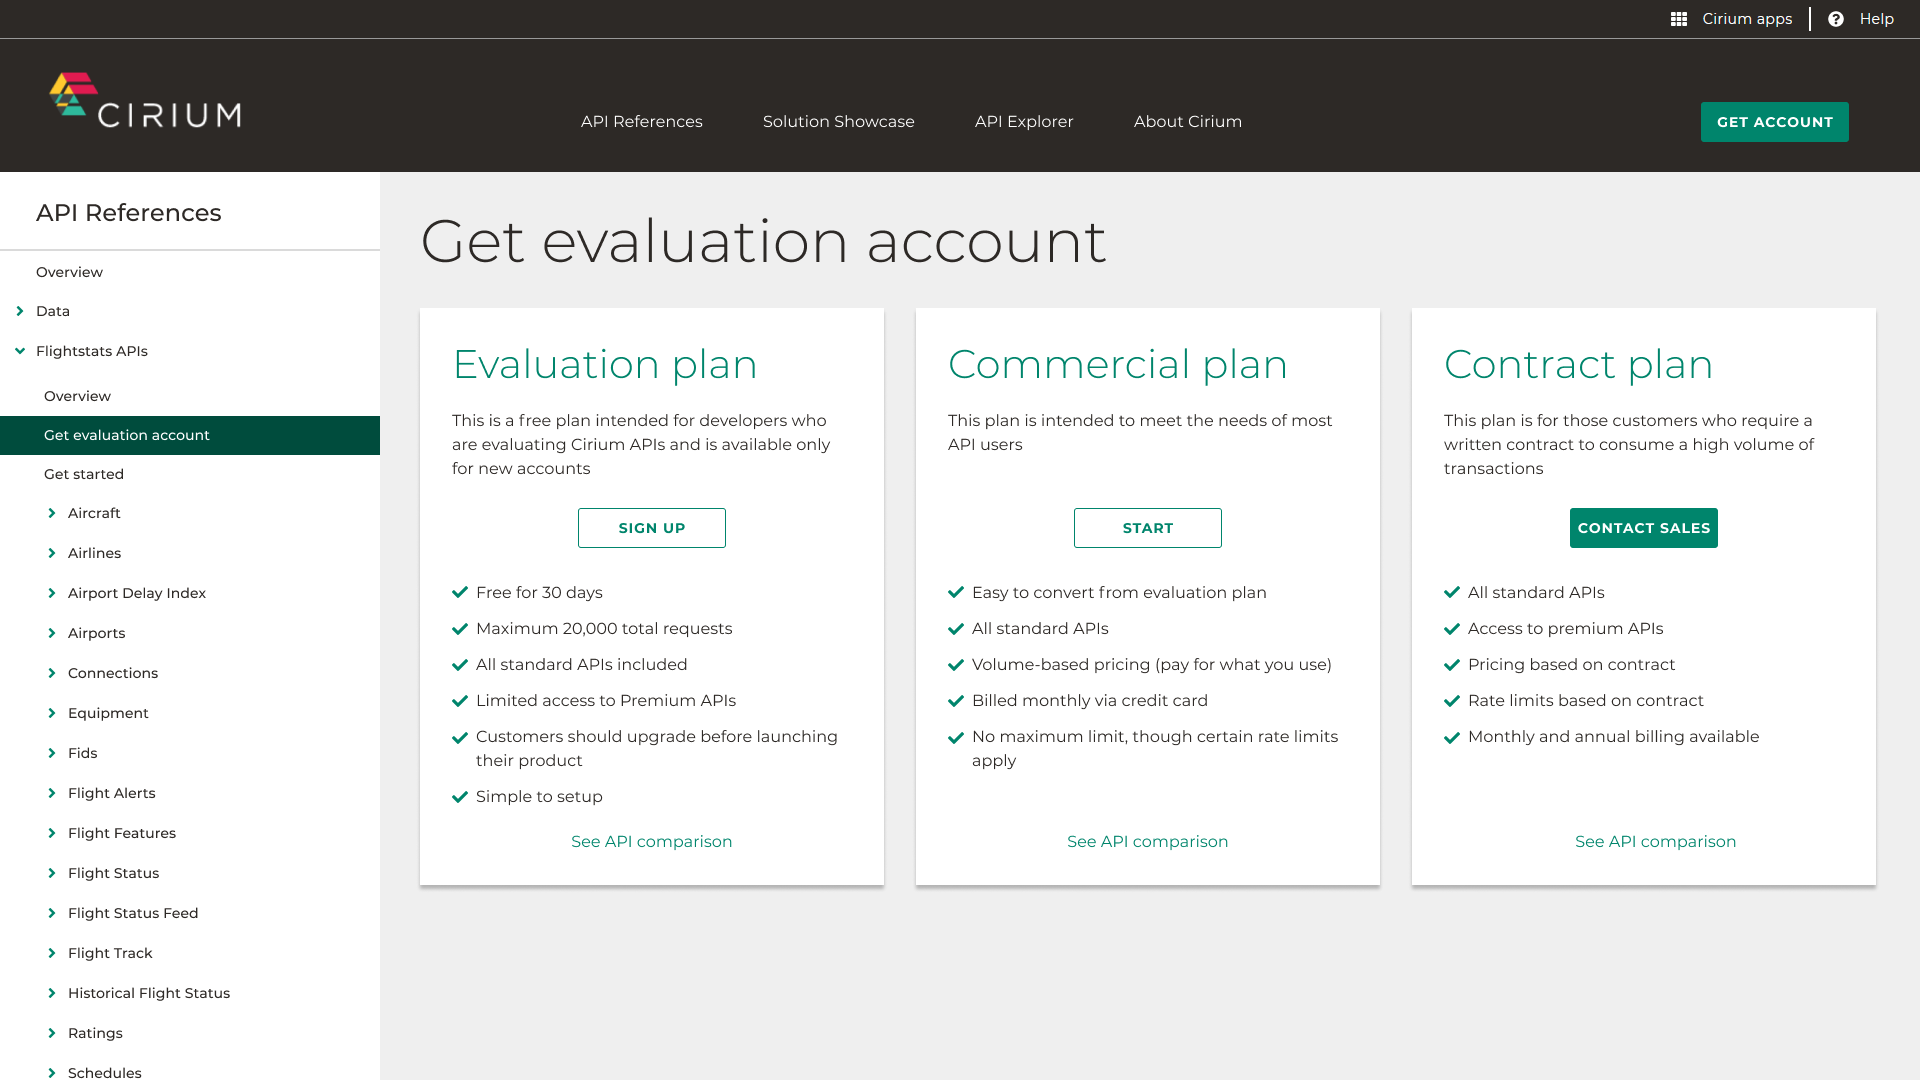Viewport: 1920px width, 1080px height.
Task: Click the 'Free for 30 days' text
Action: (x=539, y=592)
